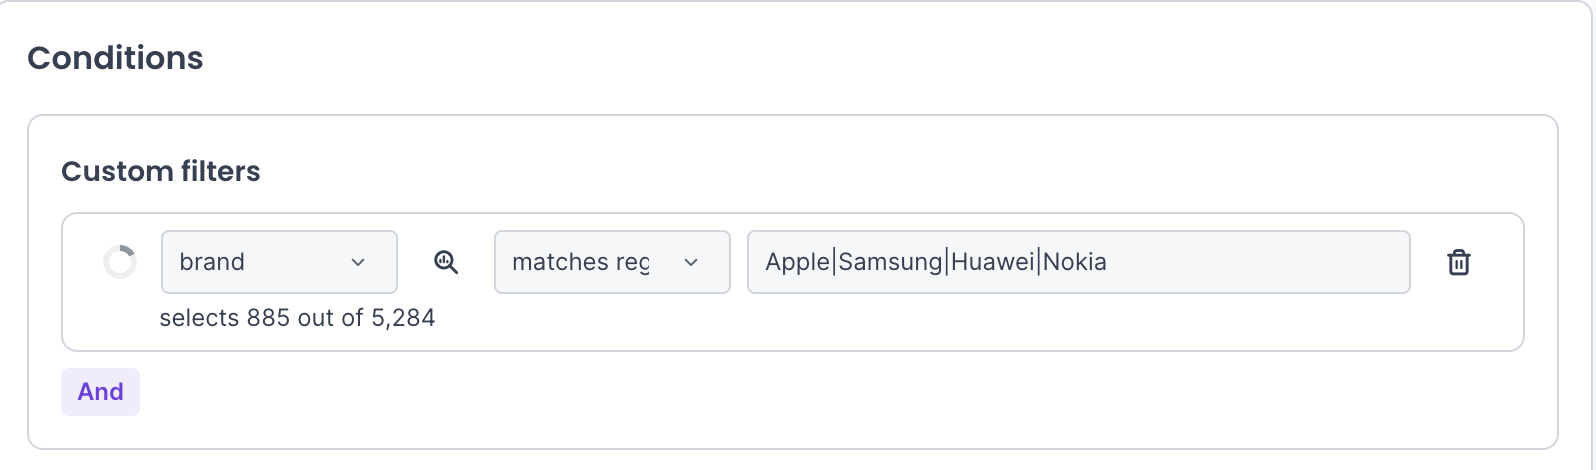Delete the brand filter with trash icon

[1459, 263]
